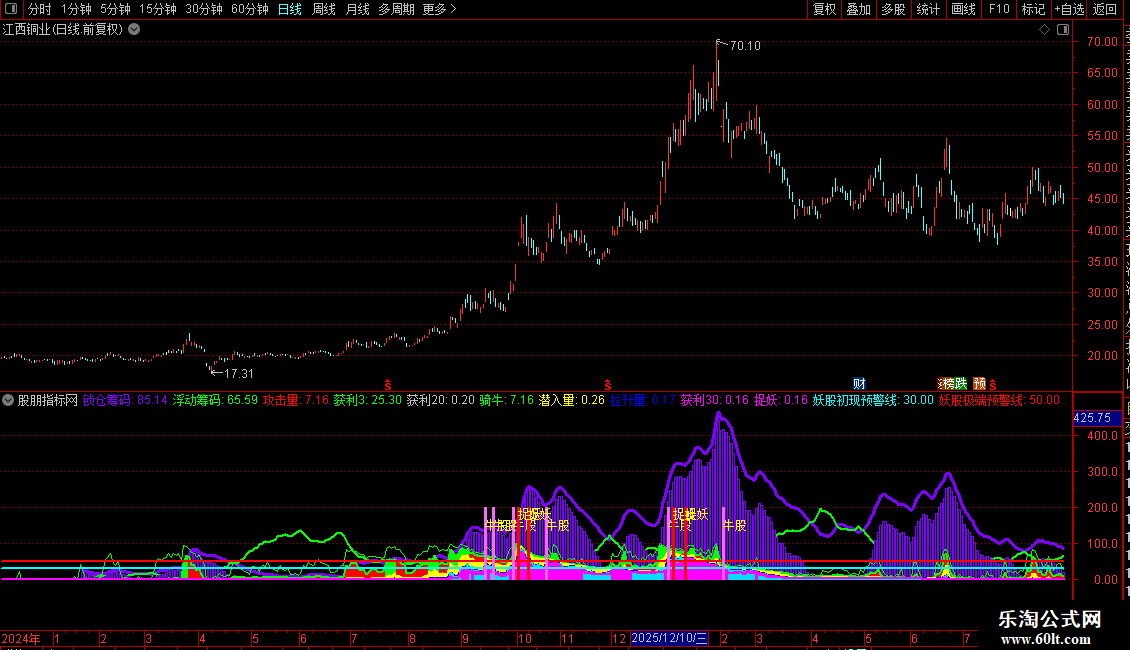Open the 复权 adjustment option
Image resolution: width=1130 pixels, height=650 pixels.
click(x=824, y=9)
